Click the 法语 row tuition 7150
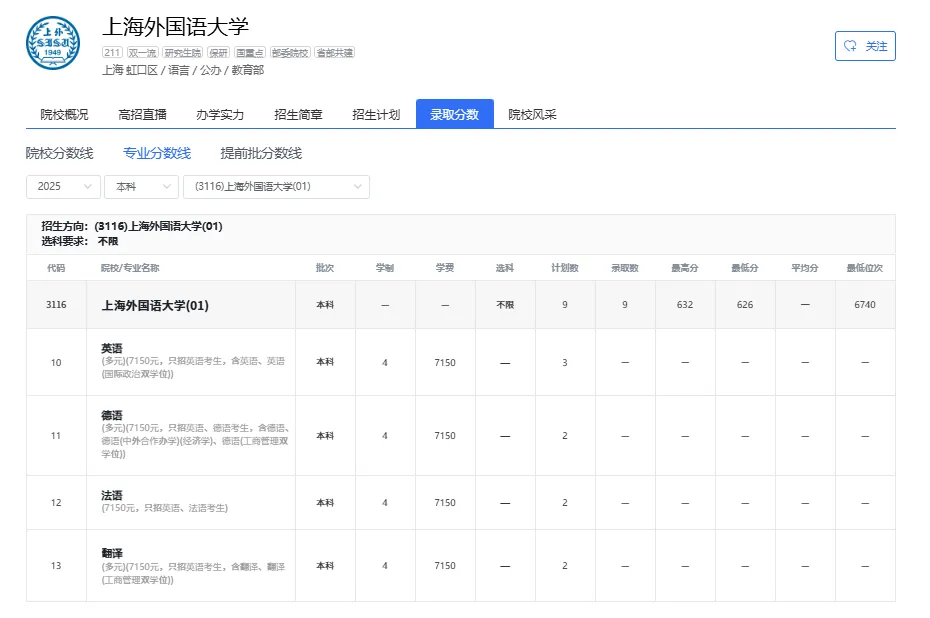930x618 pixels. [445, 503]
